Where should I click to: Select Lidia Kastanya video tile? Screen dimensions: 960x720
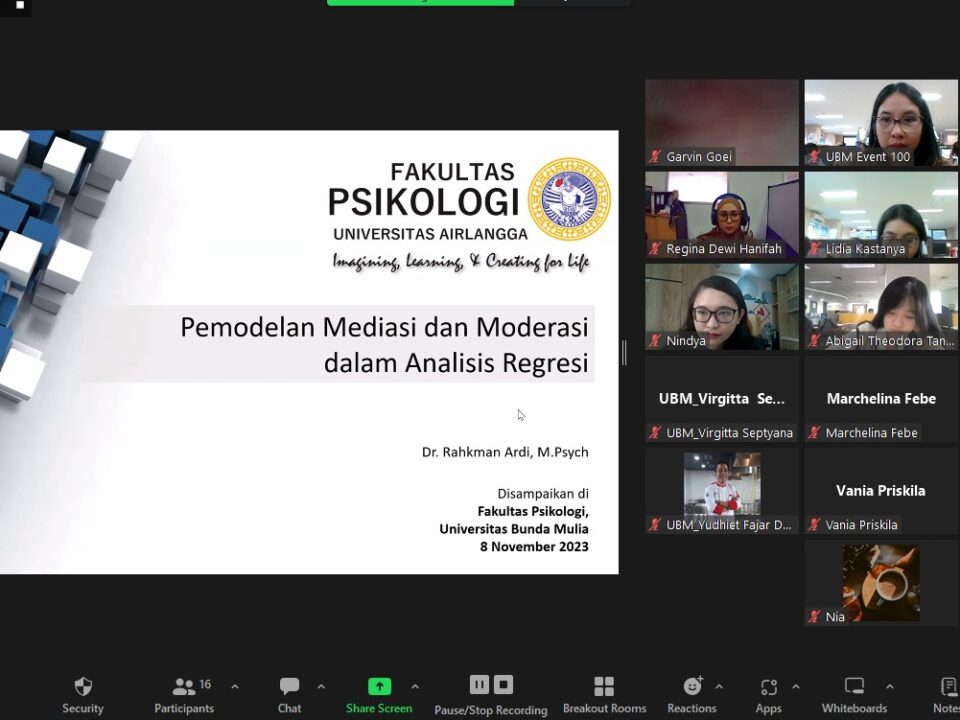pyautogui.click(x=881, y=215)
